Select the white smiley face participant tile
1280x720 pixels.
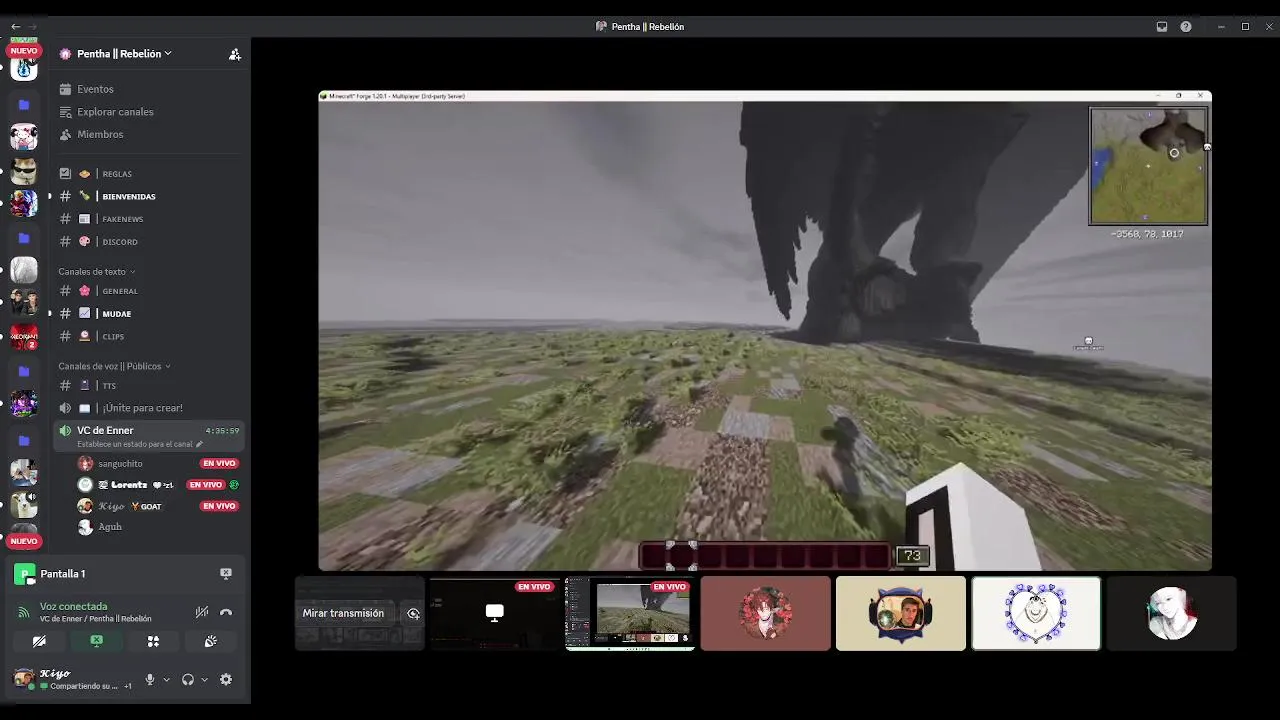coord(1036,614)
